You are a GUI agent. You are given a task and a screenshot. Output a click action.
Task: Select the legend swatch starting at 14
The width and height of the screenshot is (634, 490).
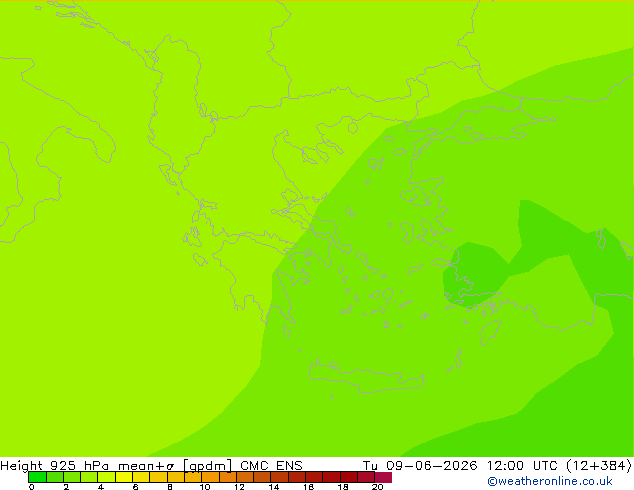pyautogui.click(x=279, y=477)
